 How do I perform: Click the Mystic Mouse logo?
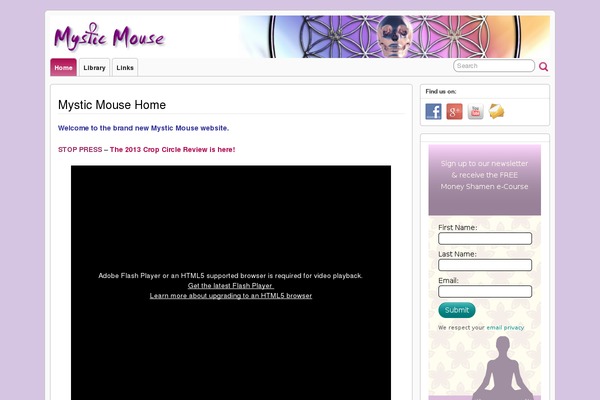point(109,38)
